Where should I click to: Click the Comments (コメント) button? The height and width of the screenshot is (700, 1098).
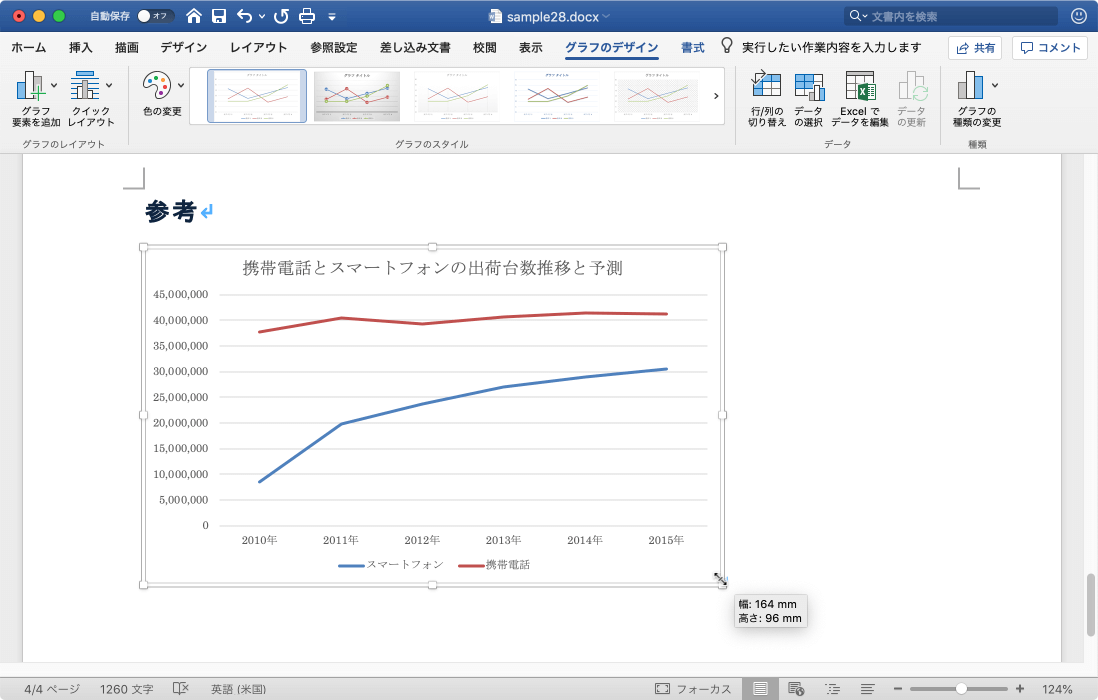[x=1050, y=48]
